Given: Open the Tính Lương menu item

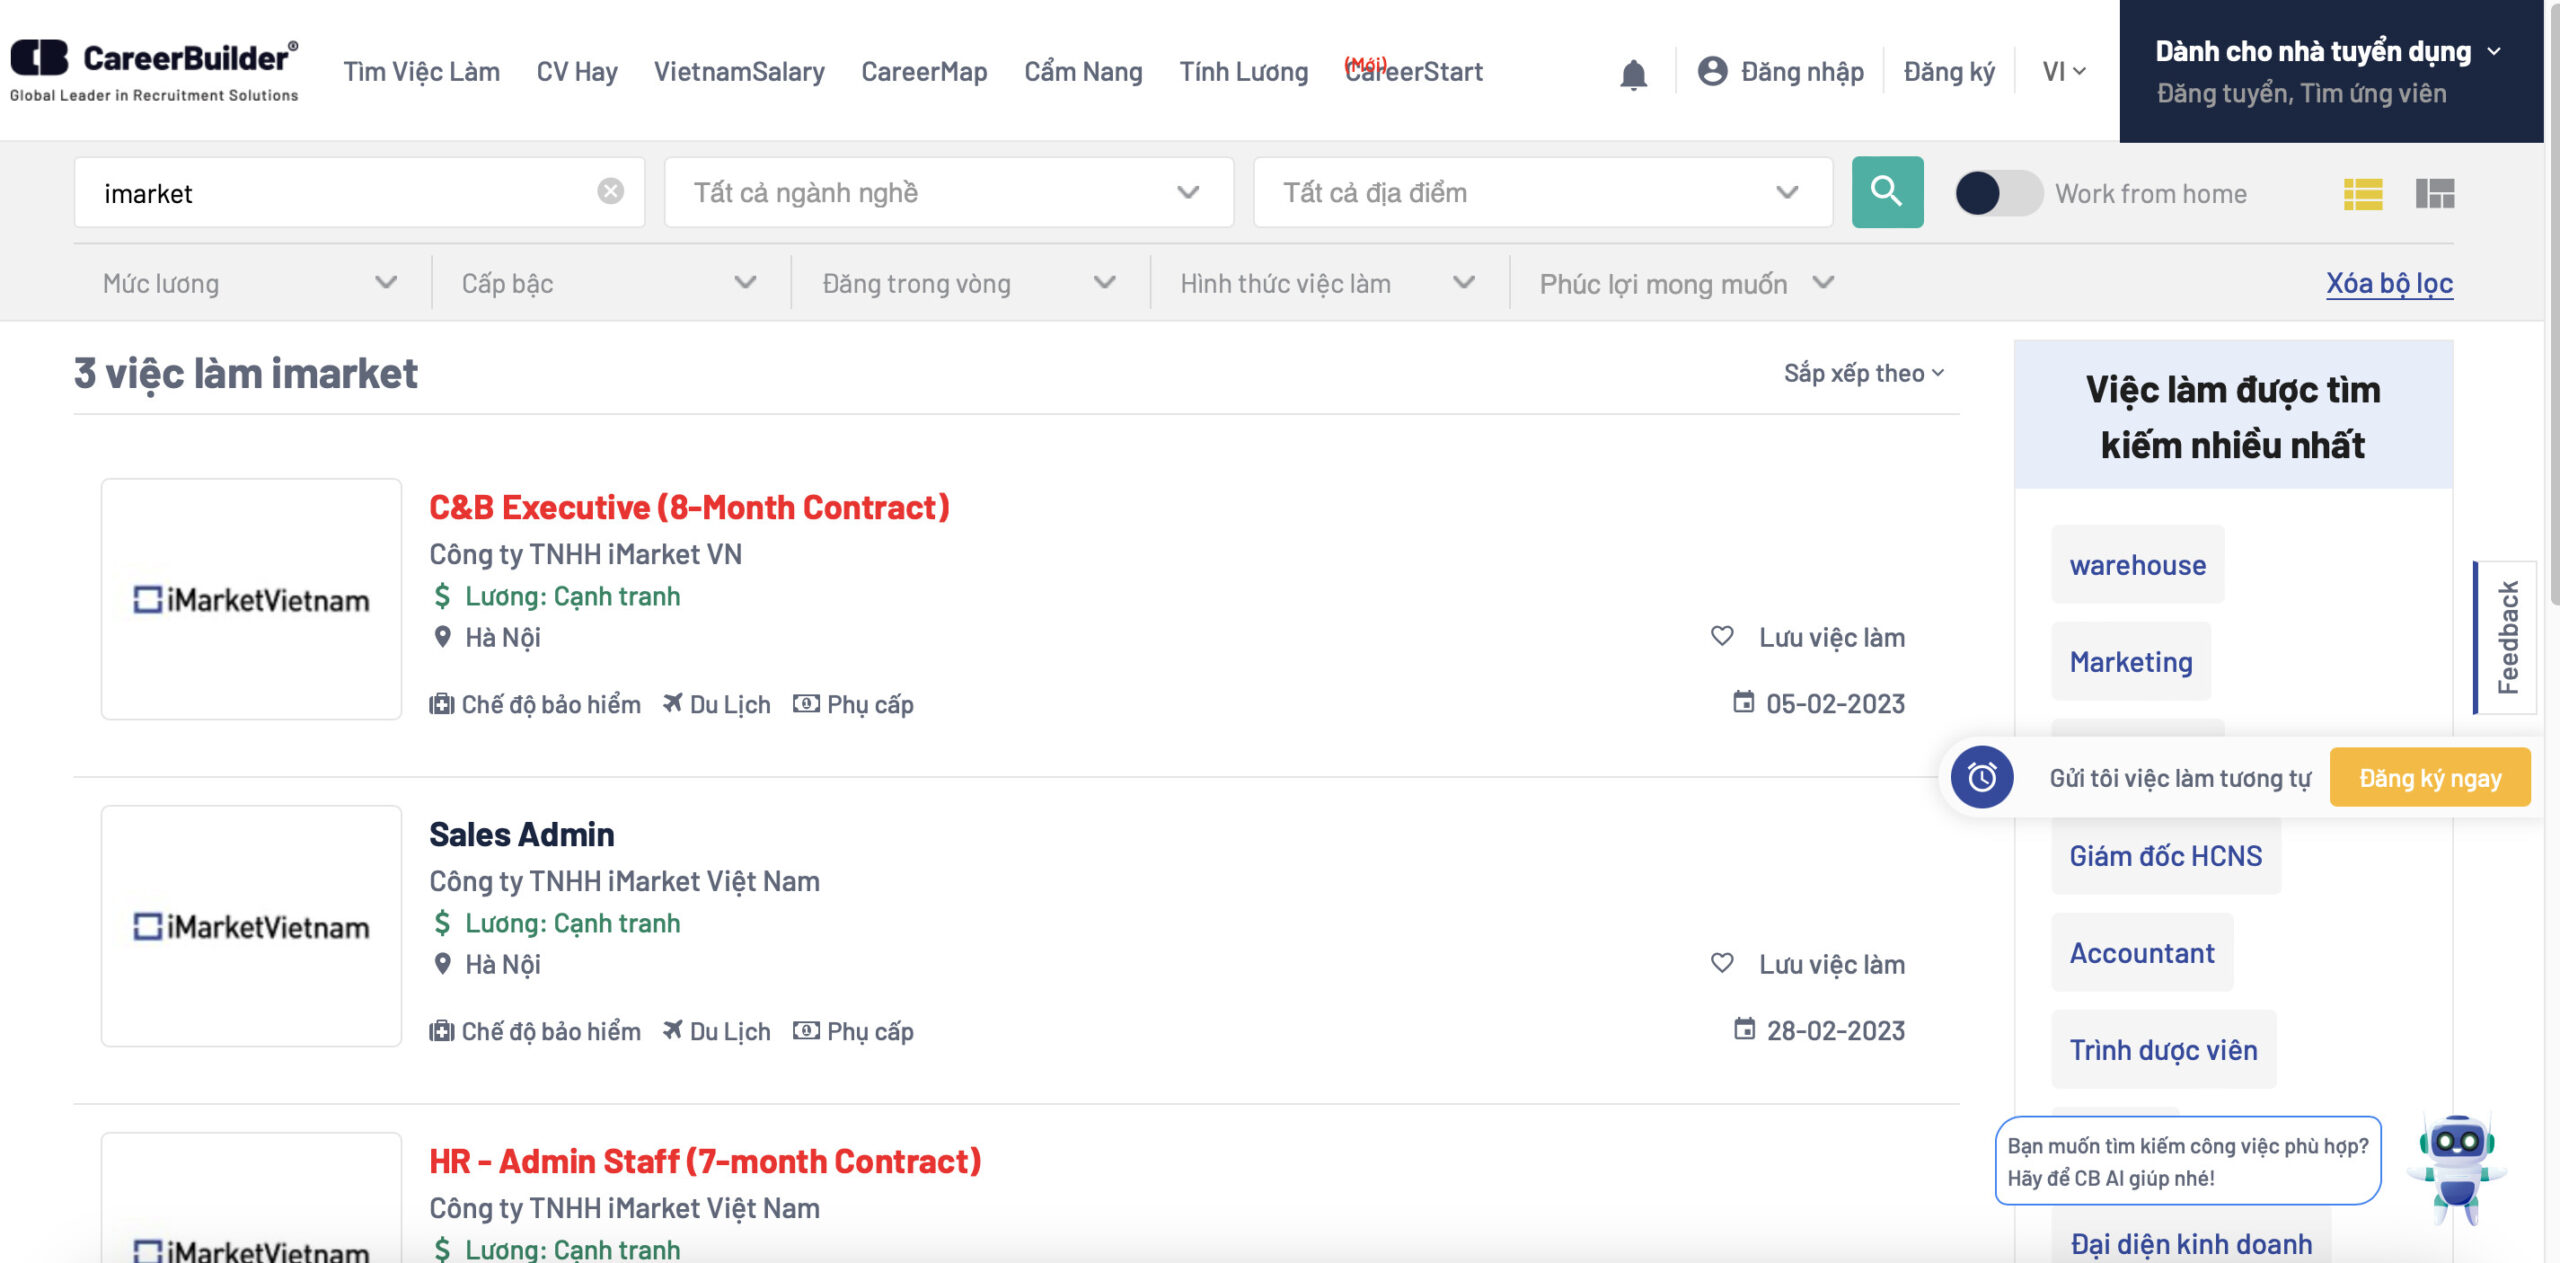Looking at the screenshot, I should pos(1243,72).
